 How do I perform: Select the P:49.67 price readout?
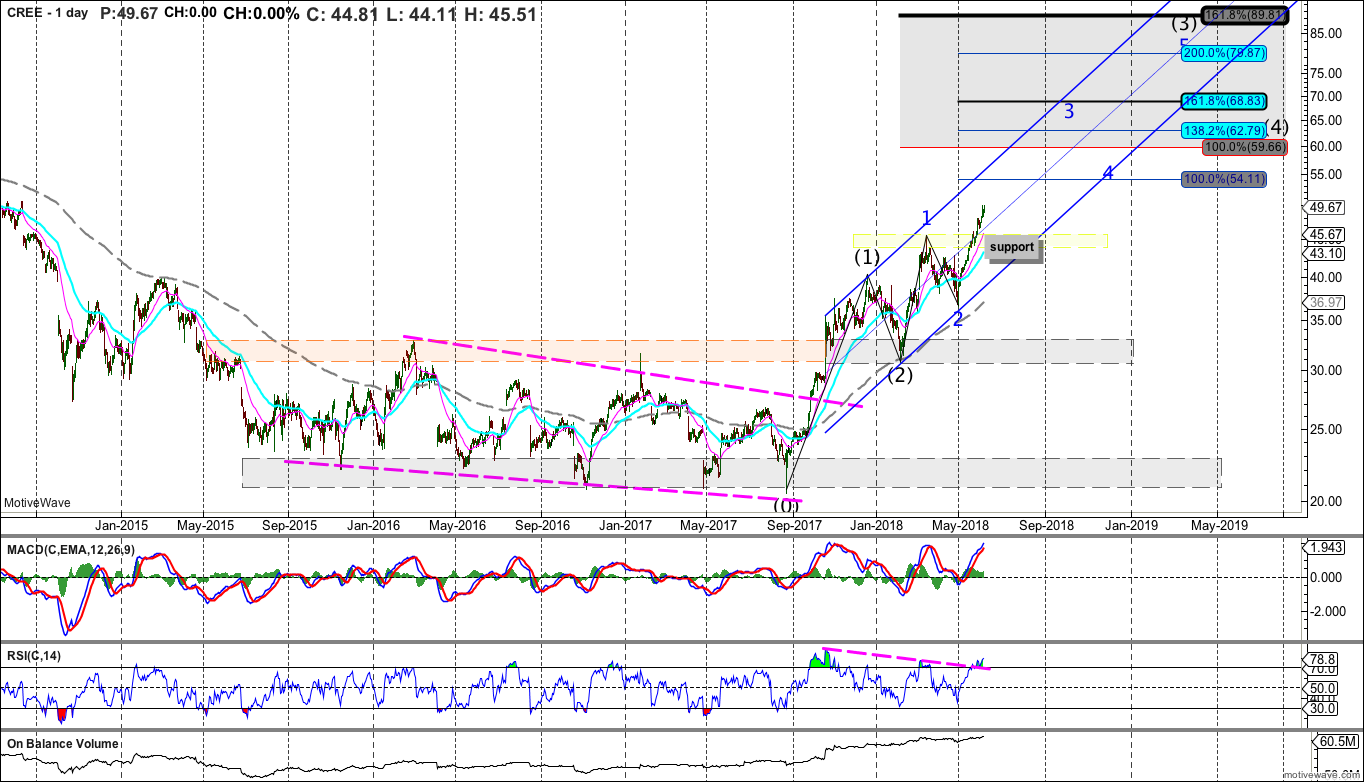[130, 13]
